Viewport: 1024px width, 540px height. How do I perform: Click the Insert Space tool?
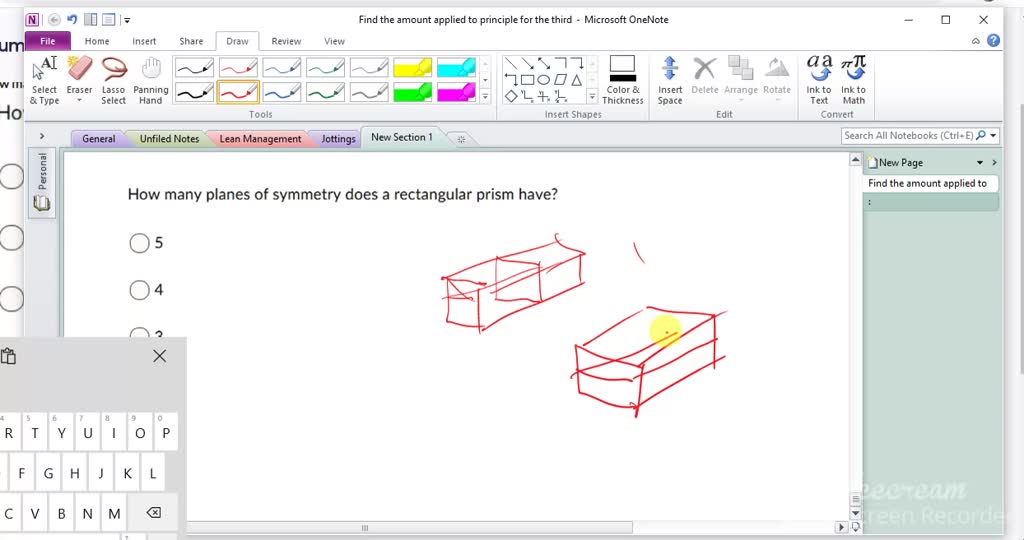pos(670,81)
